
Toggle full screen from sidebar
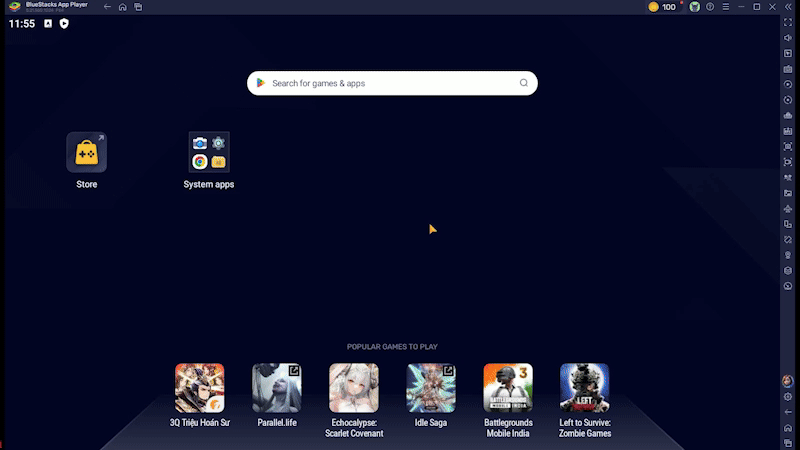(788, 22)
